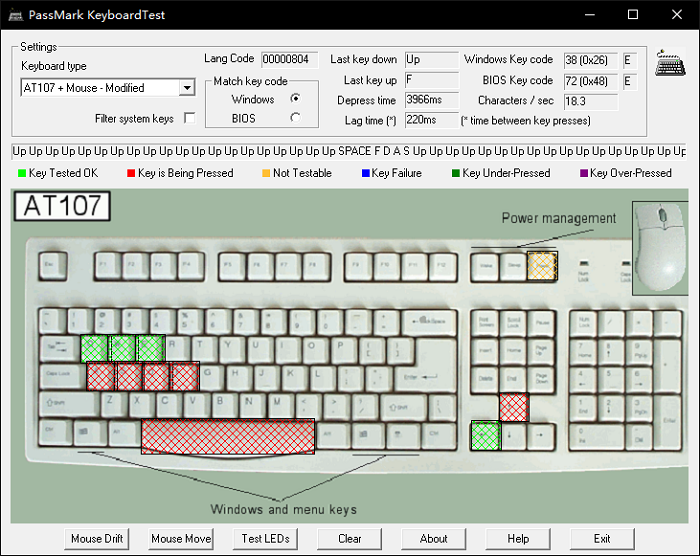
Task: Click the red-hatched spacebar on the keyboard image
Action: coord(228,436)
